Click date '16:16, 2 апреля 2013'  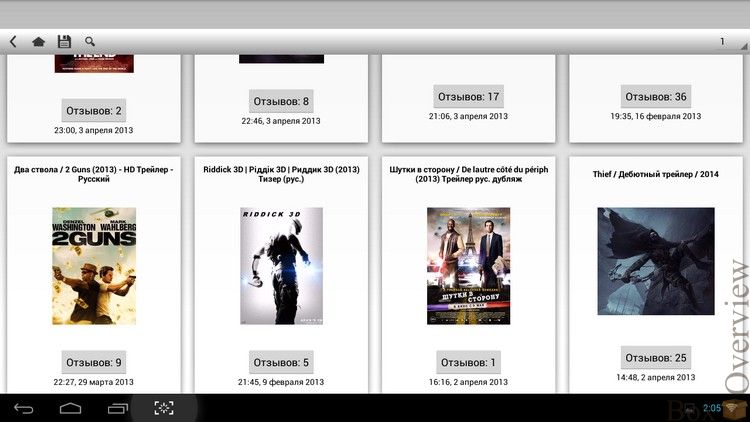coord(468,382)
